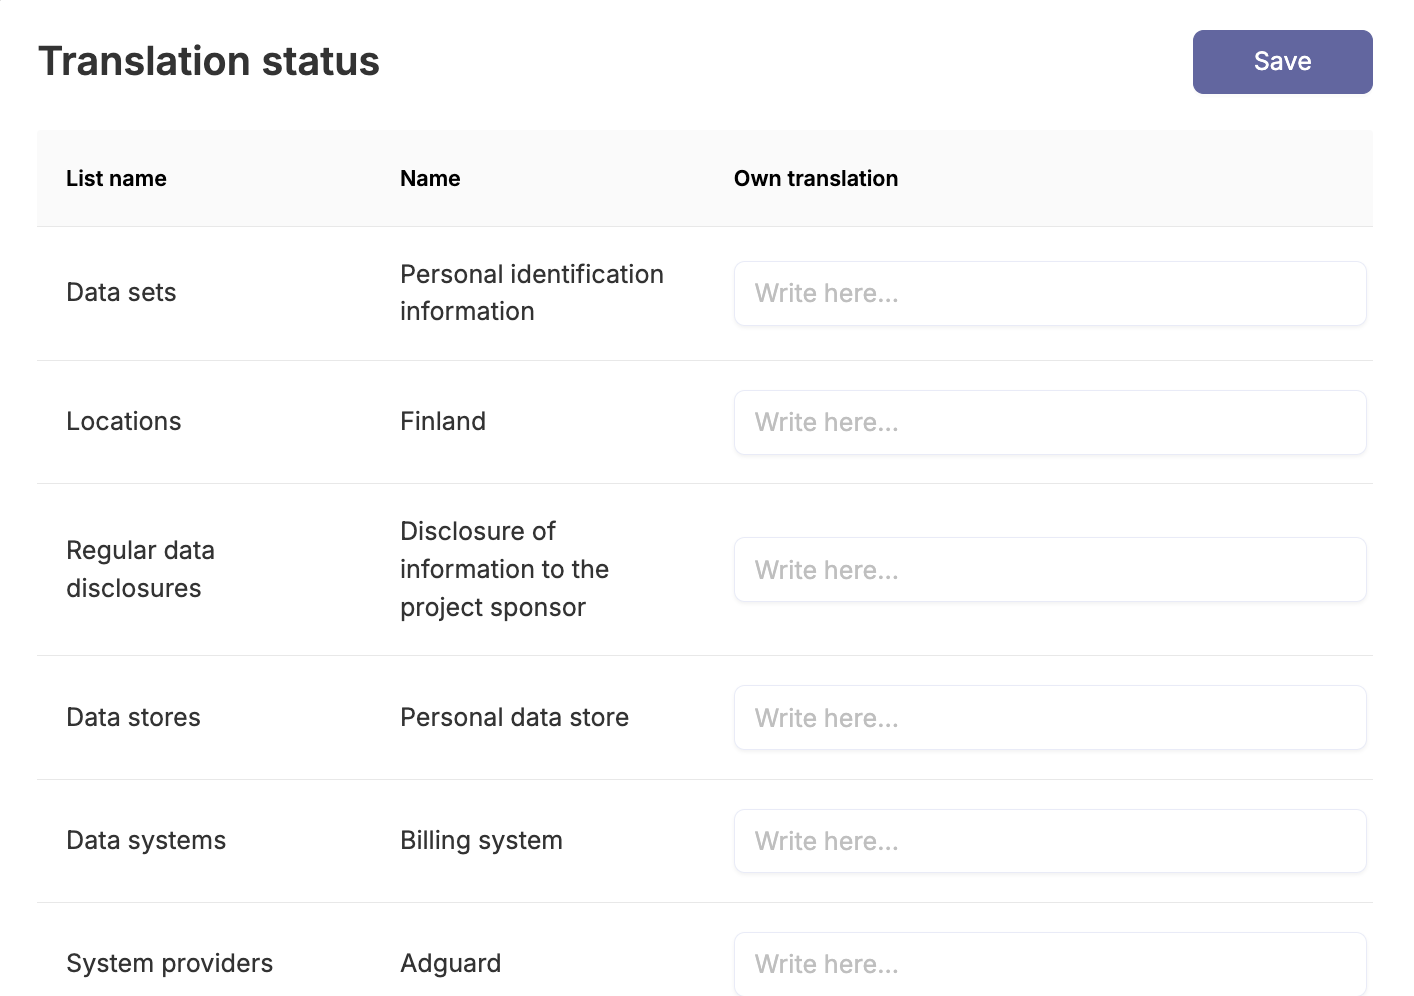Click the 'List name' column header
1414x996 pixels.
pyautogui.click(x=116, y=178)
